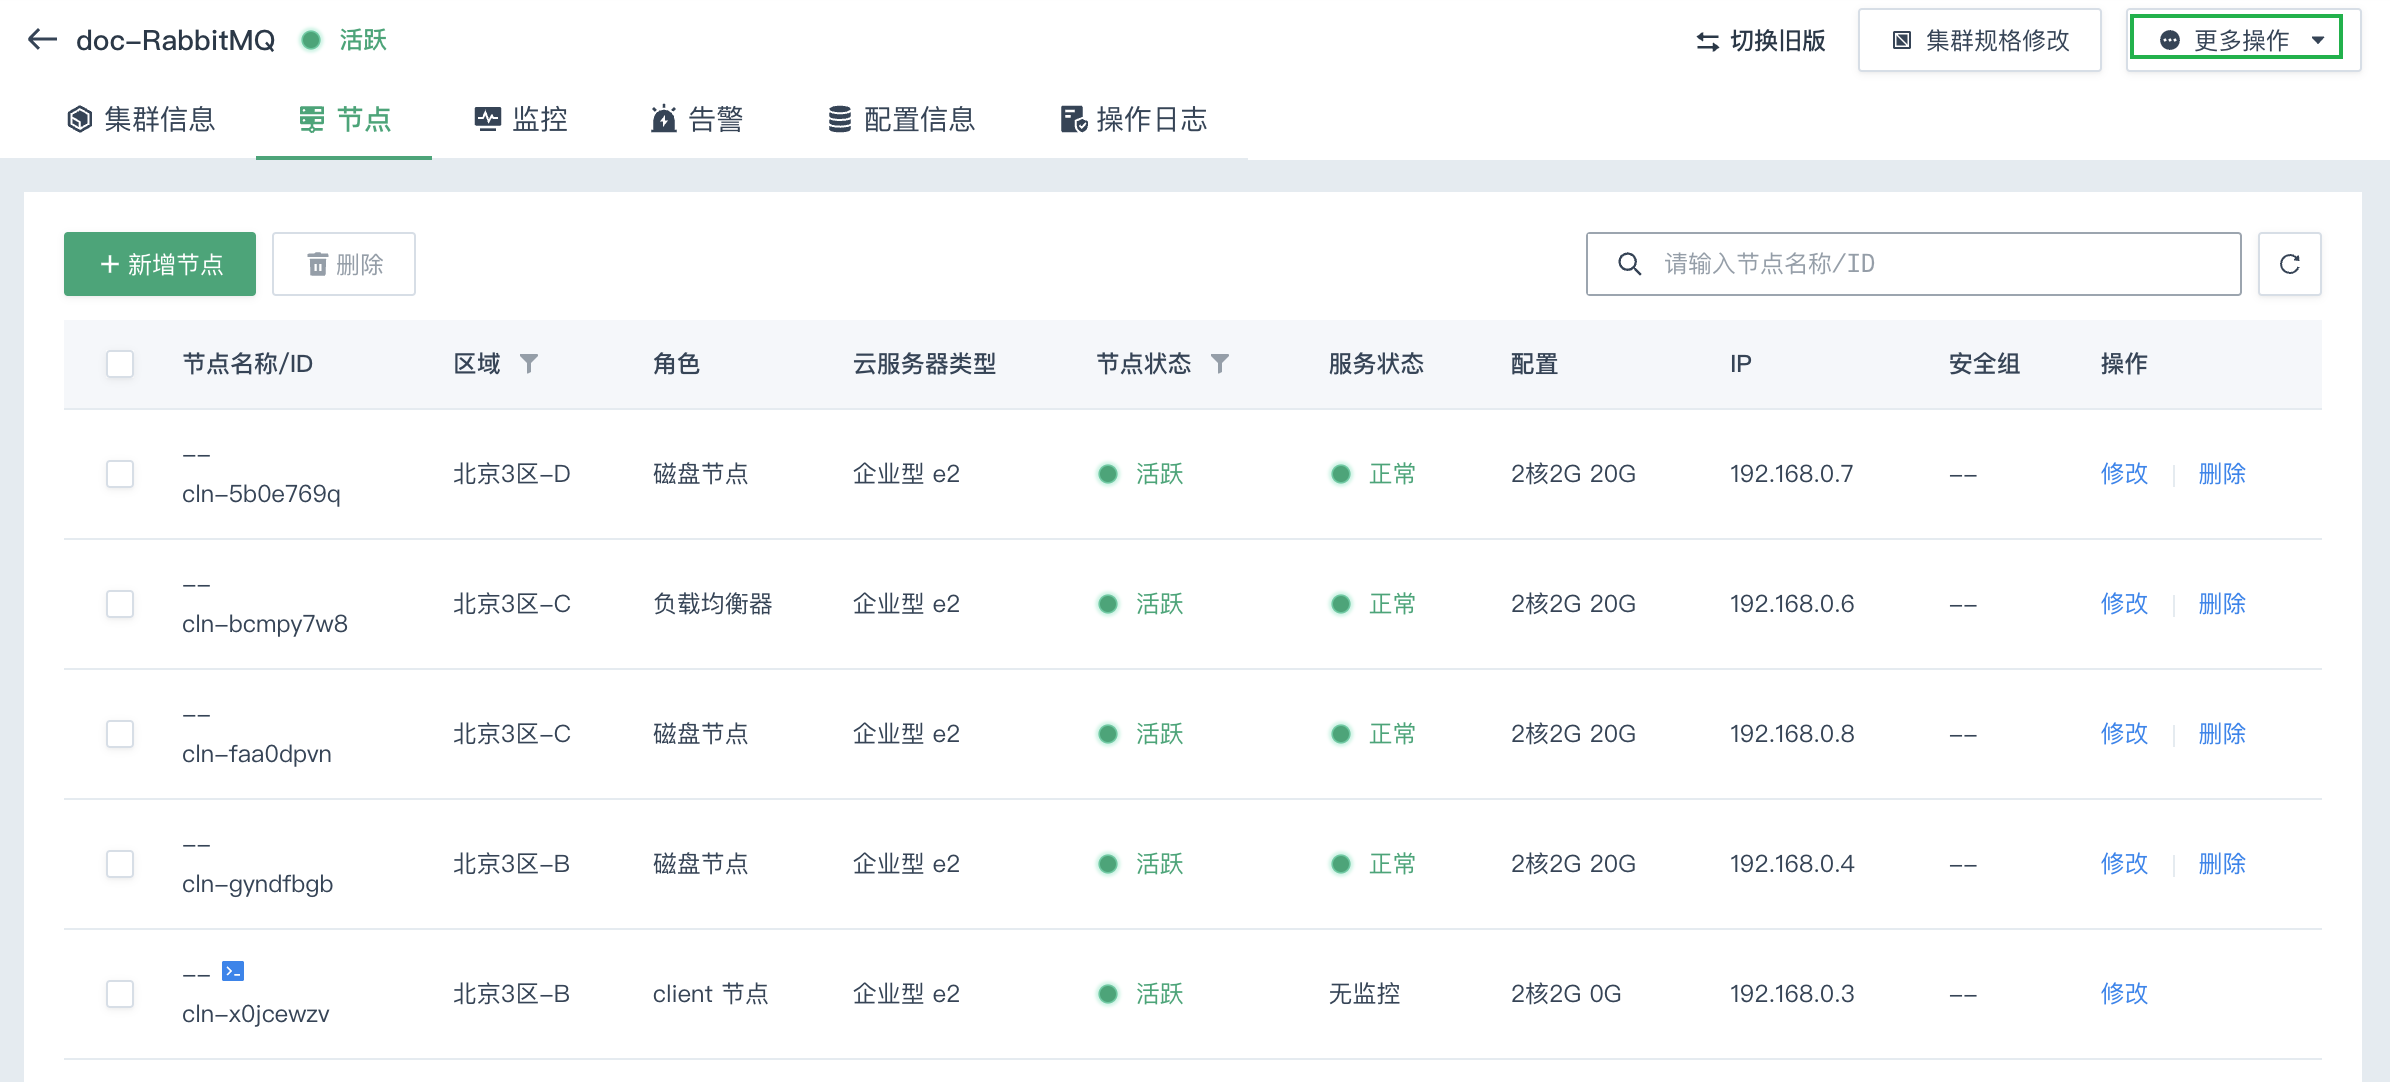The width and height of the screenshot is (2390, 1082).
Task: Open cluster spec modification (集群规格修改)
Action: [x=1979, y=40]
